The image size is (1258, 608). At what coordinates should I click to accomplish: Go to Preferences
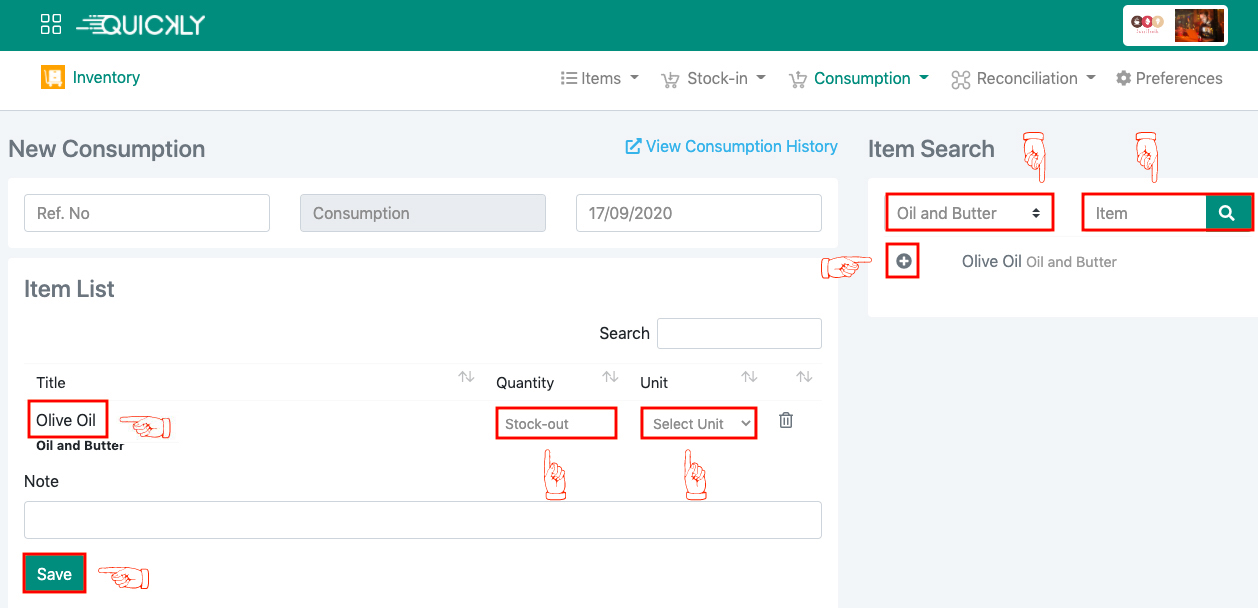coord(1169,78)
